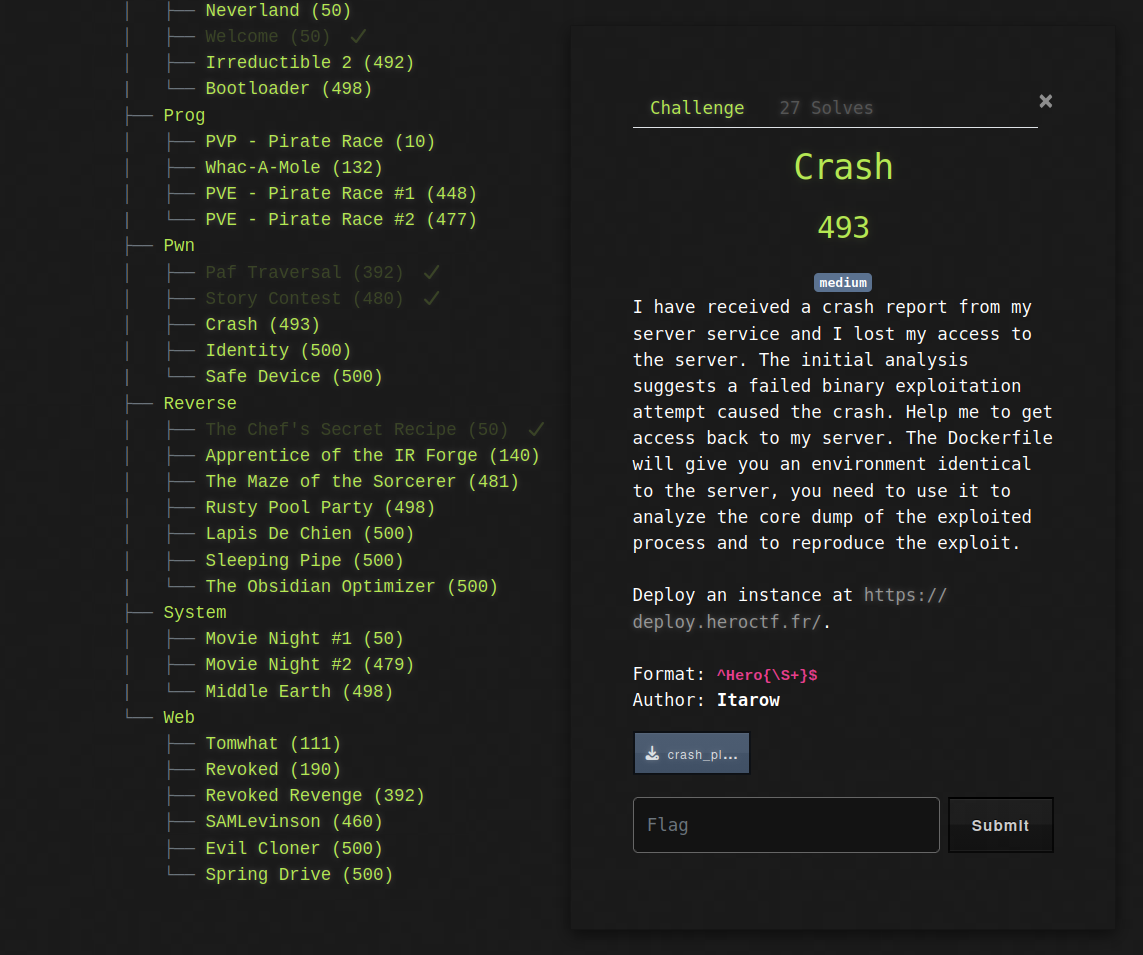Select Whac-A-Mole (132) challenge

(x=293, y=168)
